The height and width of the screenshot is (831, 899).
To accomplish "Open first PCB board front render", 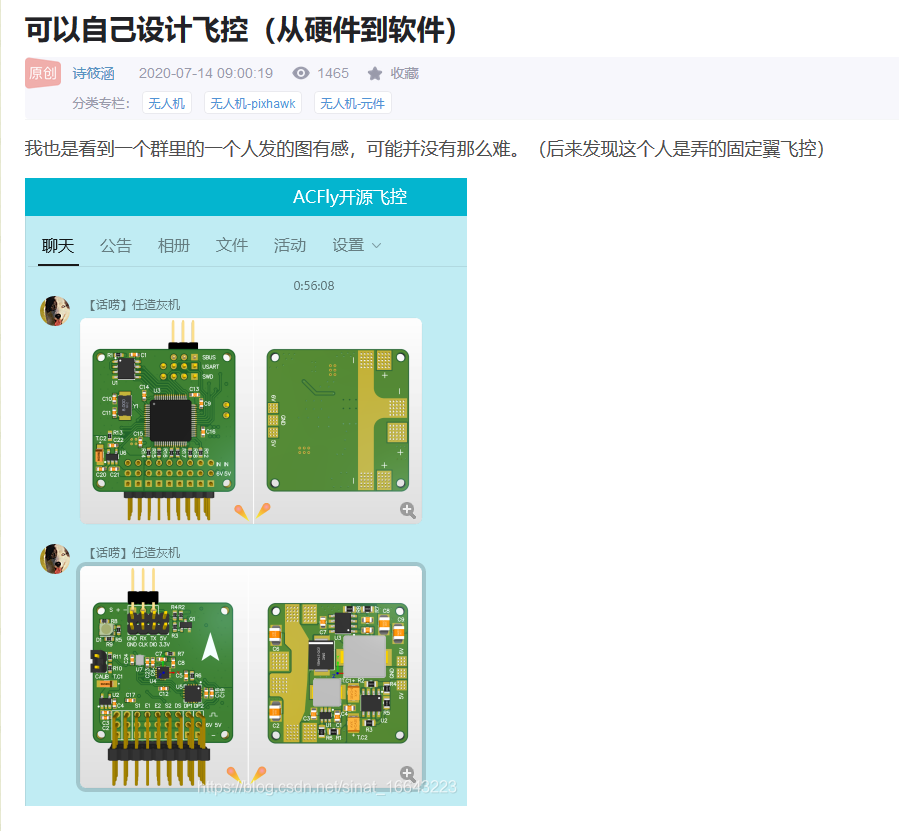I will tap(166, 421).
